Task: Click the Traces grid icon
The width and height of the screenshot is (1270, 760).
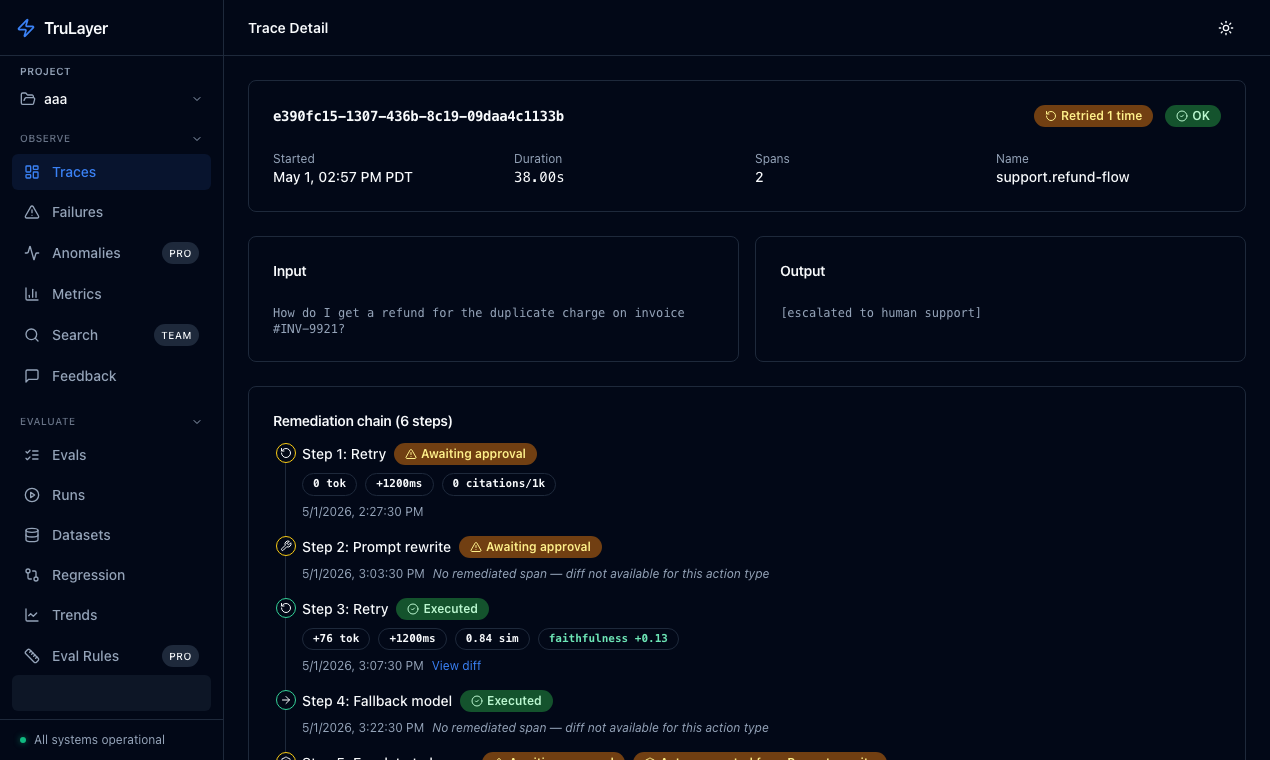Action: click(32, 172)
